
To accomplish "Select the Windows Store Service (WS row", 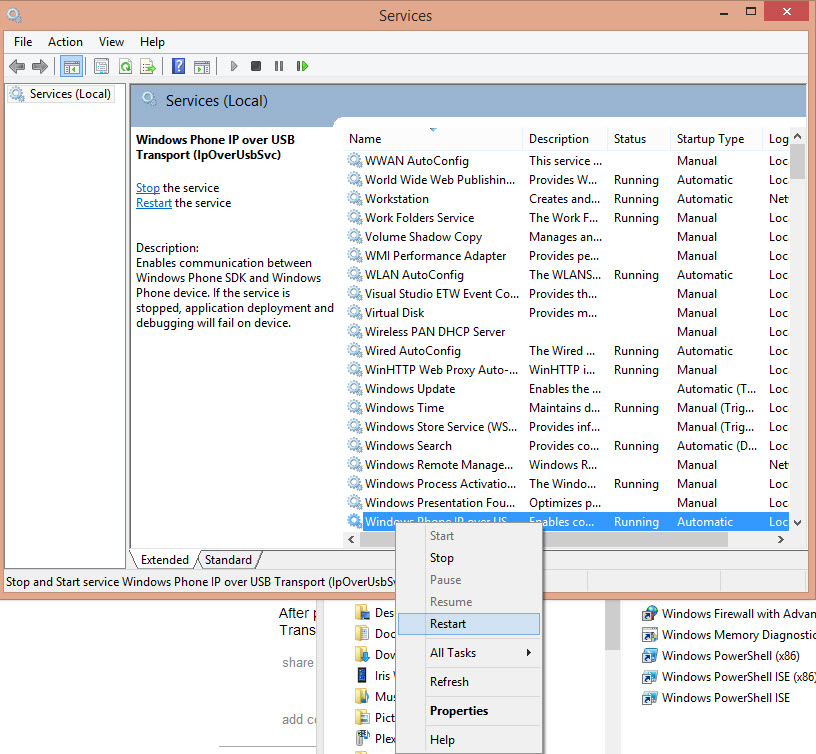I will pos(567,427).
